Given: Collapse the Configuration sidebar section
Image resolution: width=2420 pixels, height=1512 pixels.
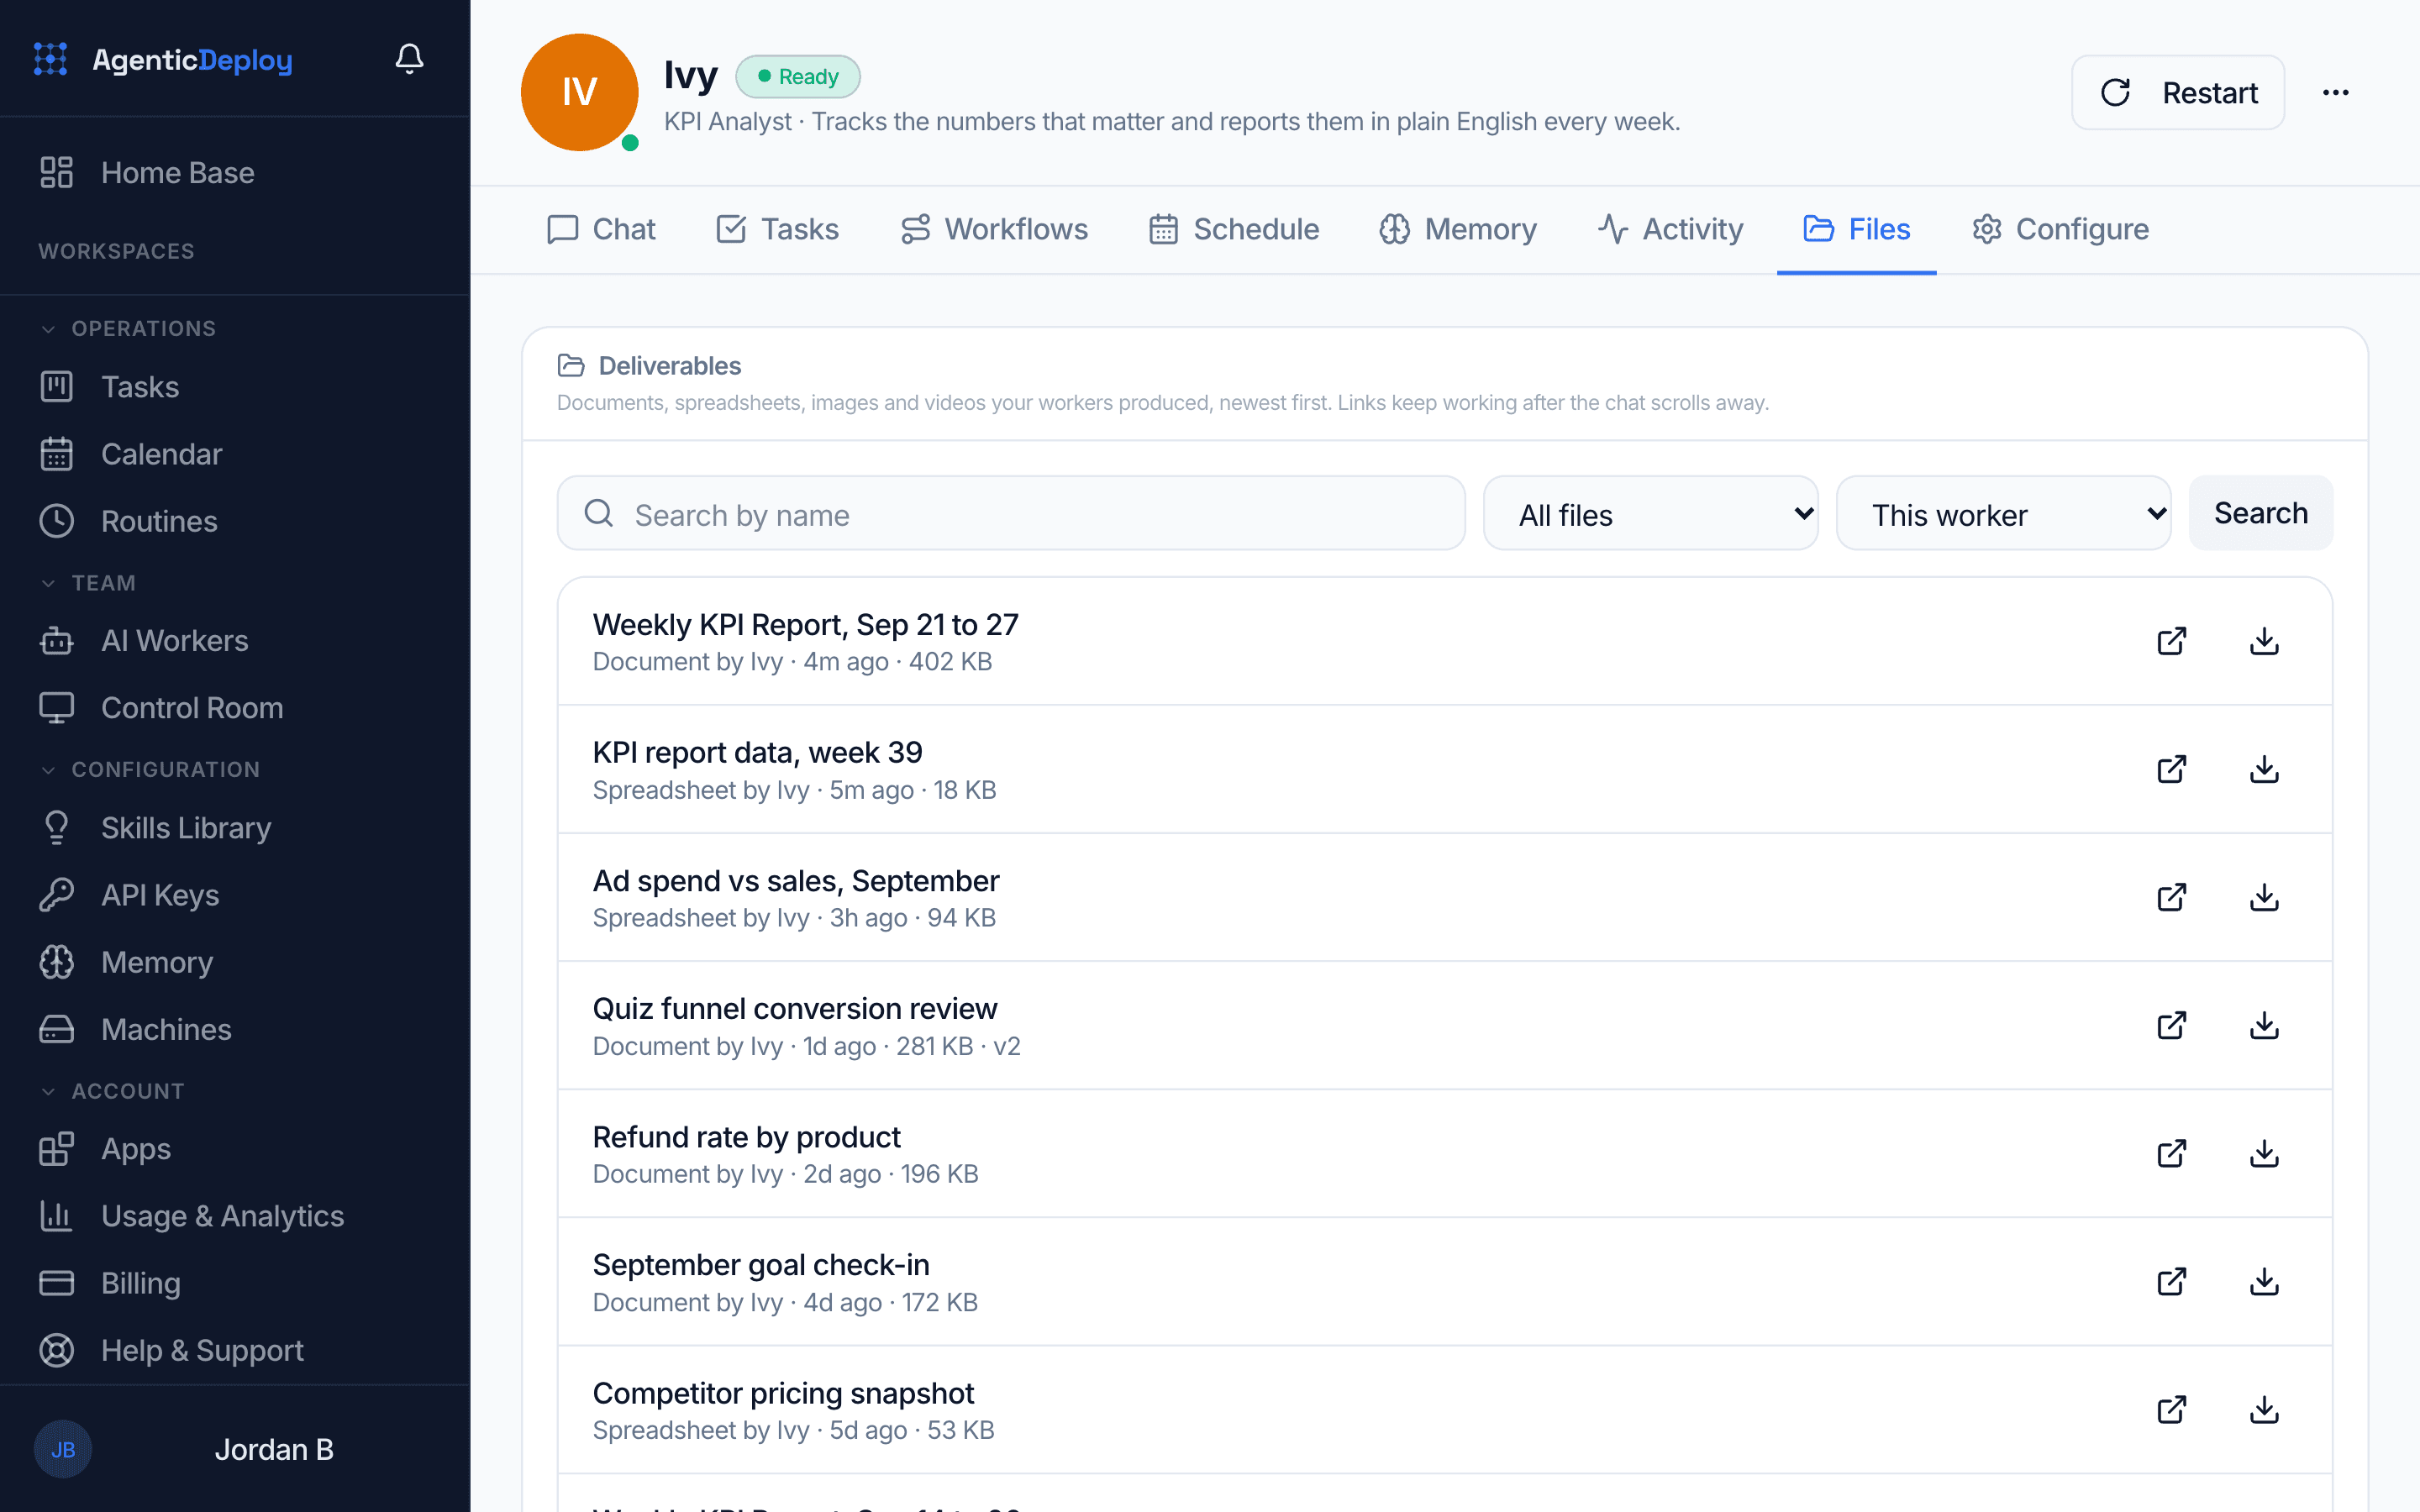Looking at the screenshot, I should pos(150,769).
